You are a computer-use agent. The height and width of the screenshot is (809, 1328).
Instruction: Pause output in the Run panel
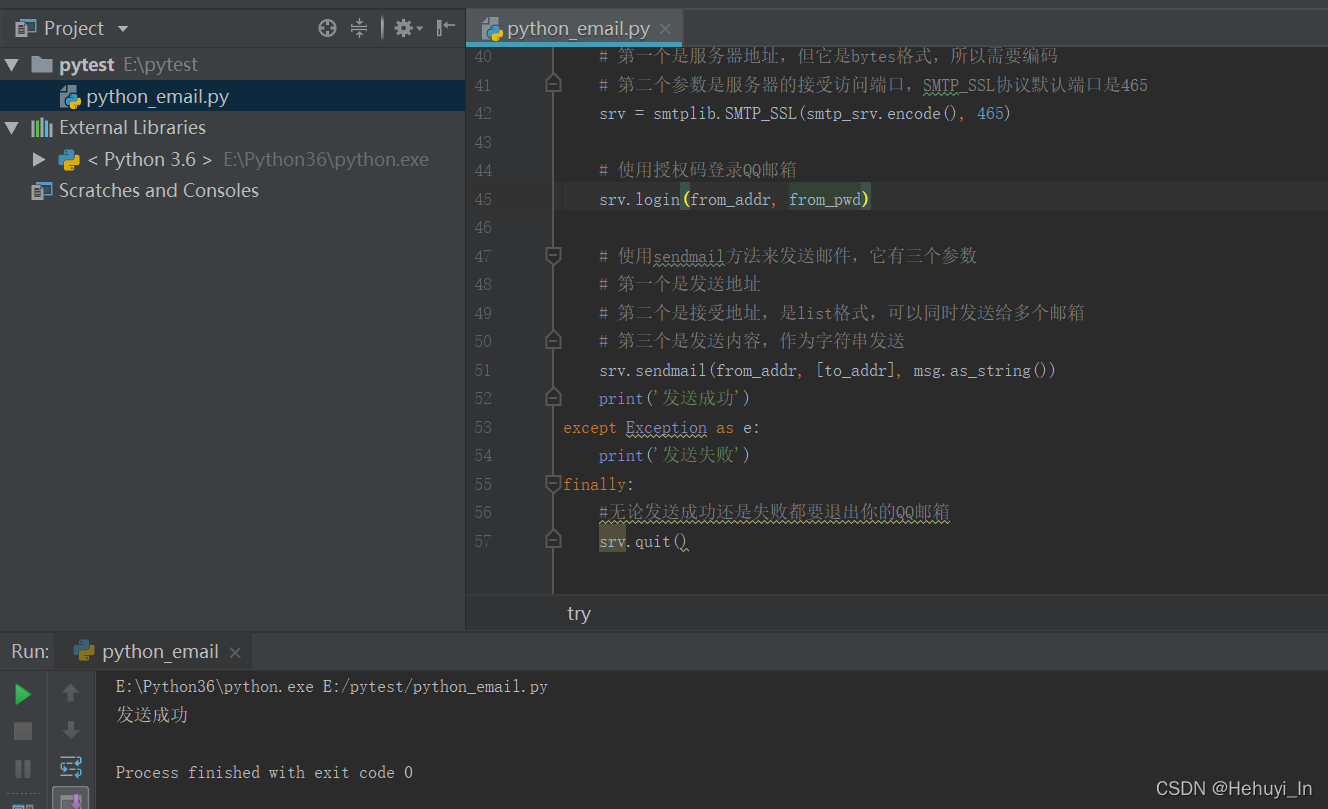(22, 767)
